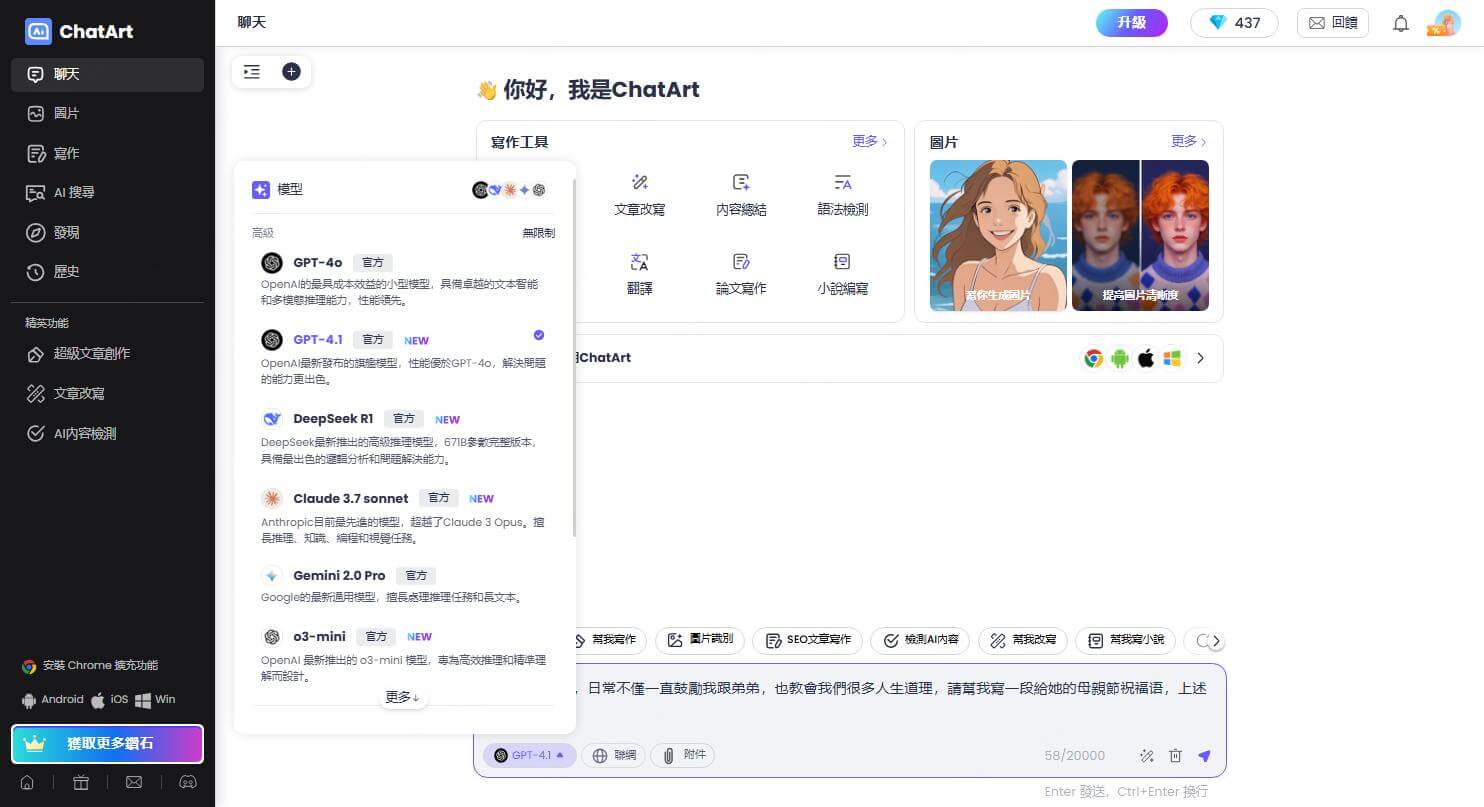1484x807 pixels.
Task: Click the ChatArt logo
Action: click(79, 31)
